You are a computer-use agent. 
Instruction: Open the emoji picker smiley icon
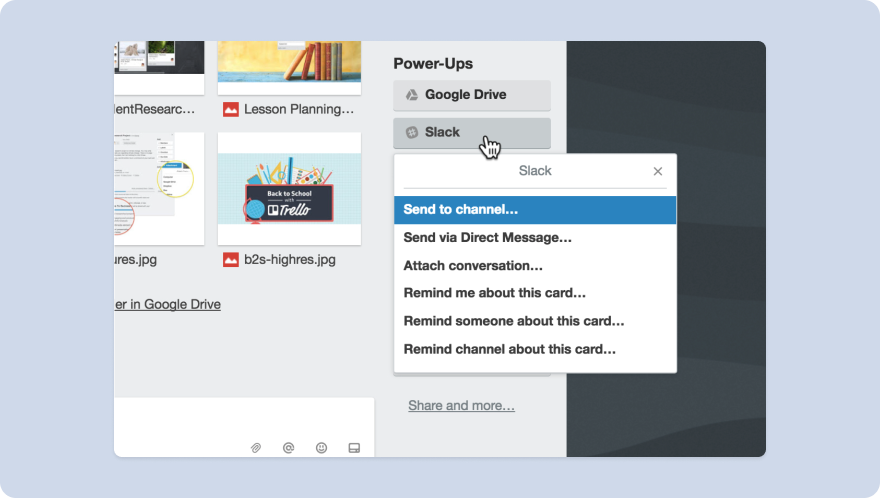(321, 448)
